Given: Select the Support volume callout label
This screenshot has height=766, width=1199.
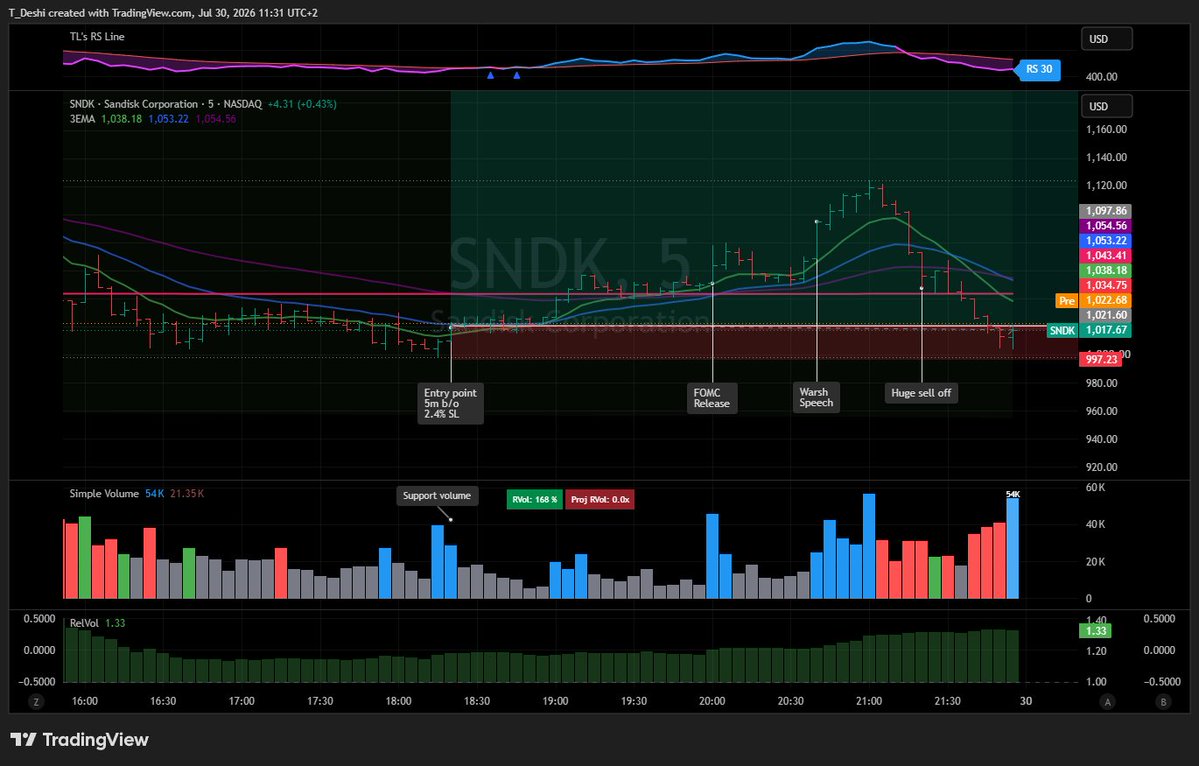Looking at the screenshot, I should point(437,495).
